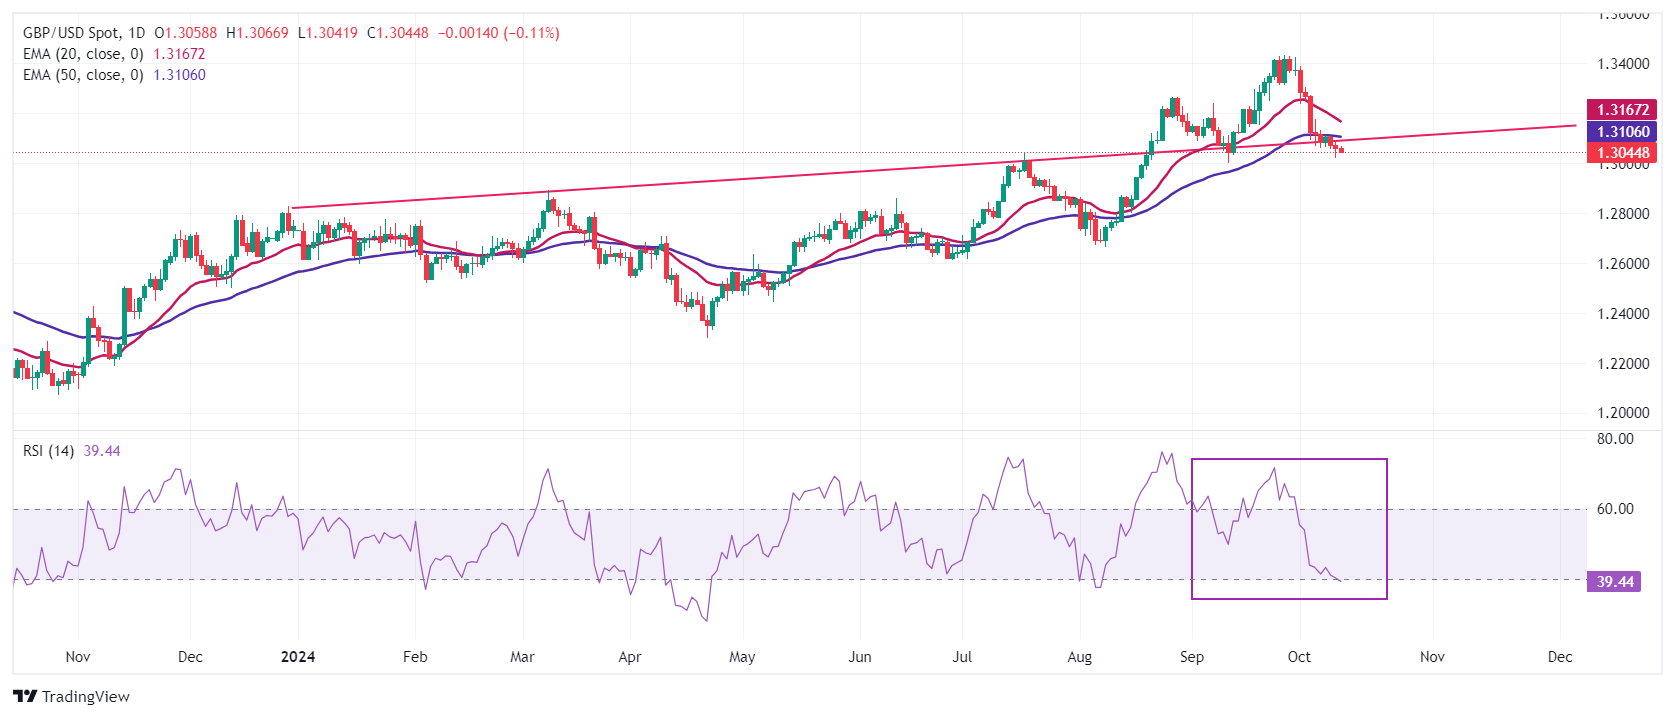Click the TradingView logo icon
1675x718 pixels.
(25, 697)
